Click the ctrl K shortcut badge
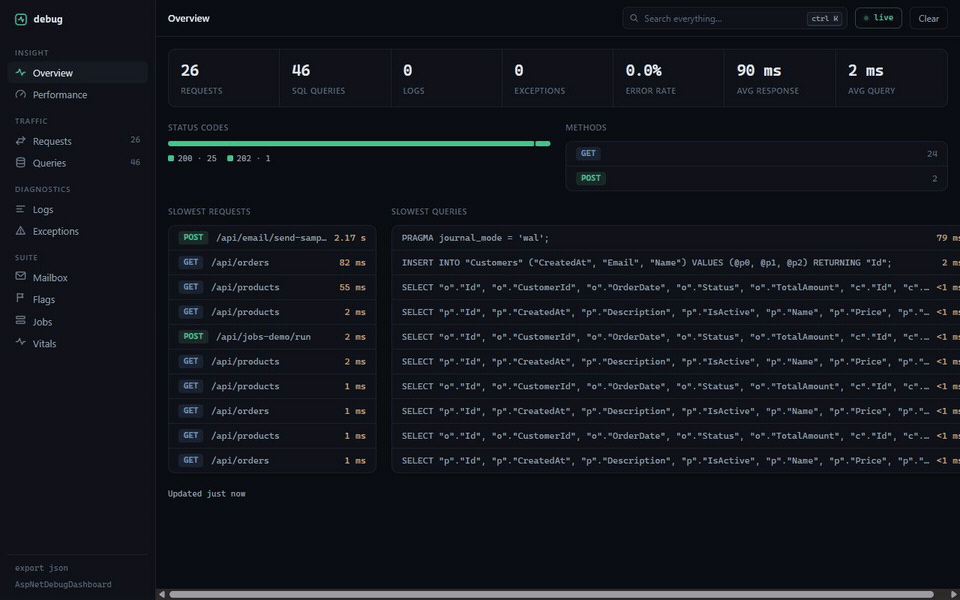 824,18
